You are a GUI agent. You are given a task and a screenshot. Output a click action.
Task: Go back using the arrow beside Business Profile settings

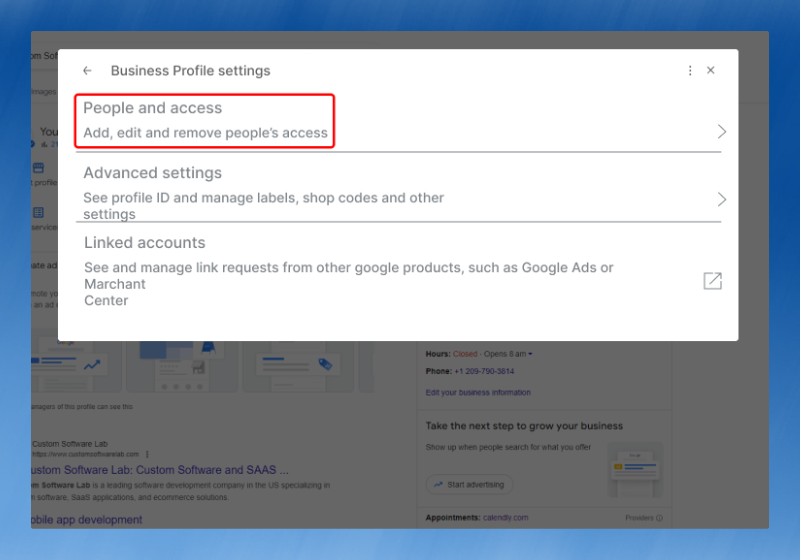(87, 70)
